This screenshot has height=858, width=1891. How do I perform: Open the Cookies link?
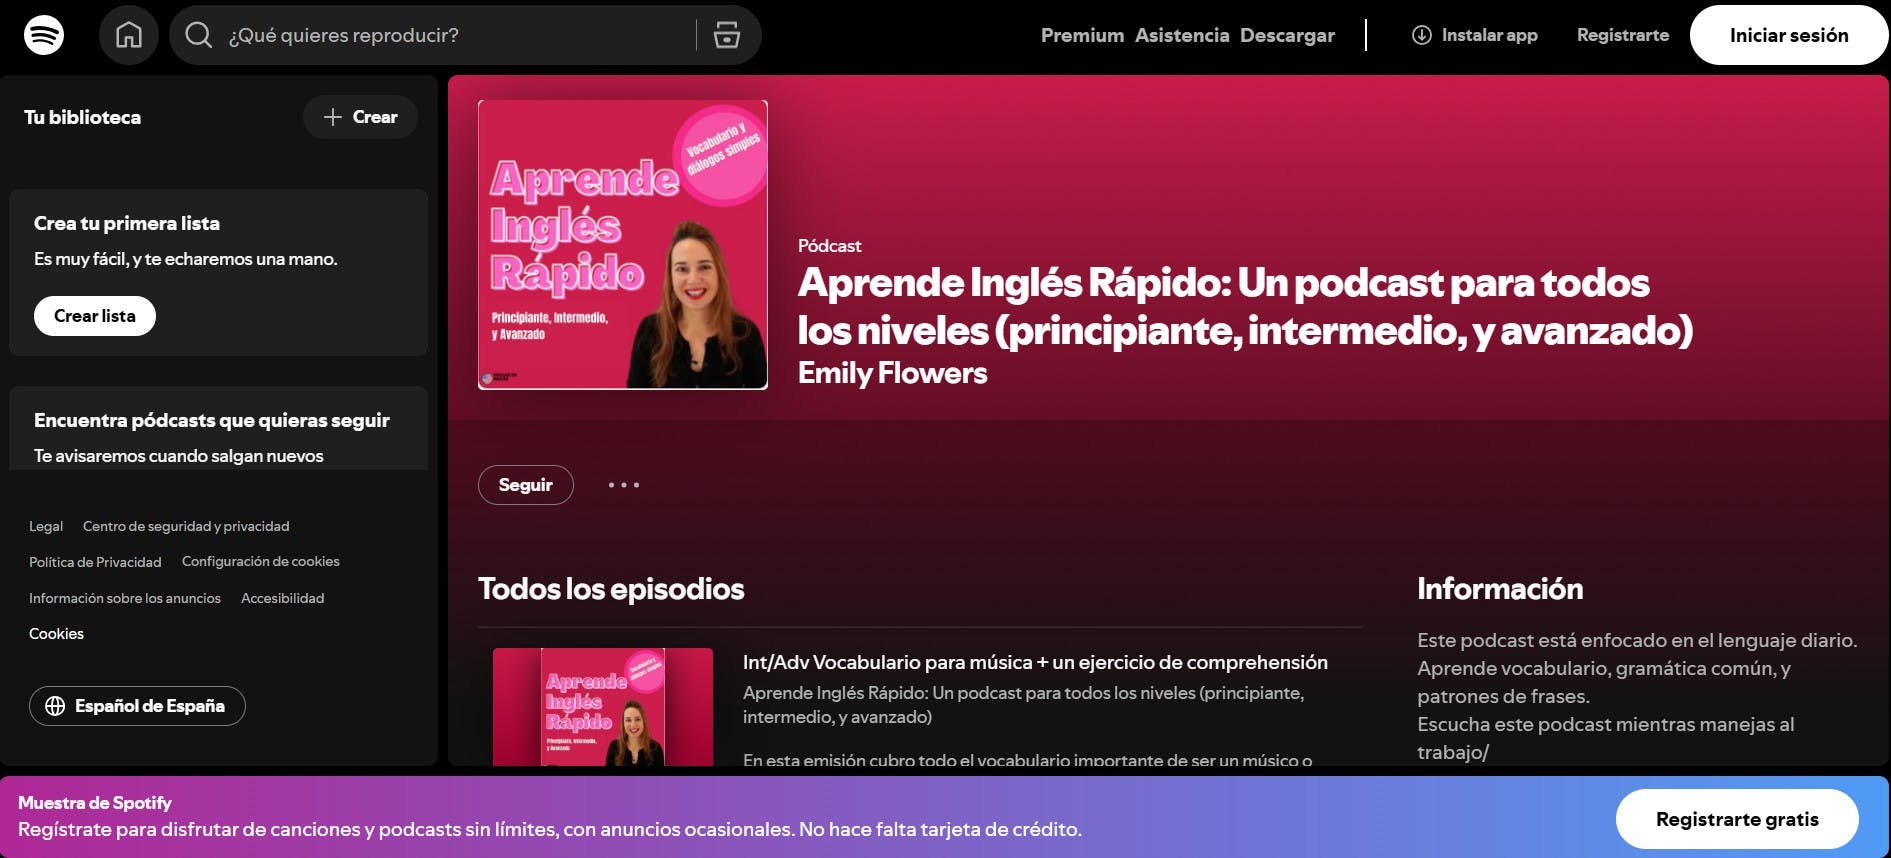point(56,634)
